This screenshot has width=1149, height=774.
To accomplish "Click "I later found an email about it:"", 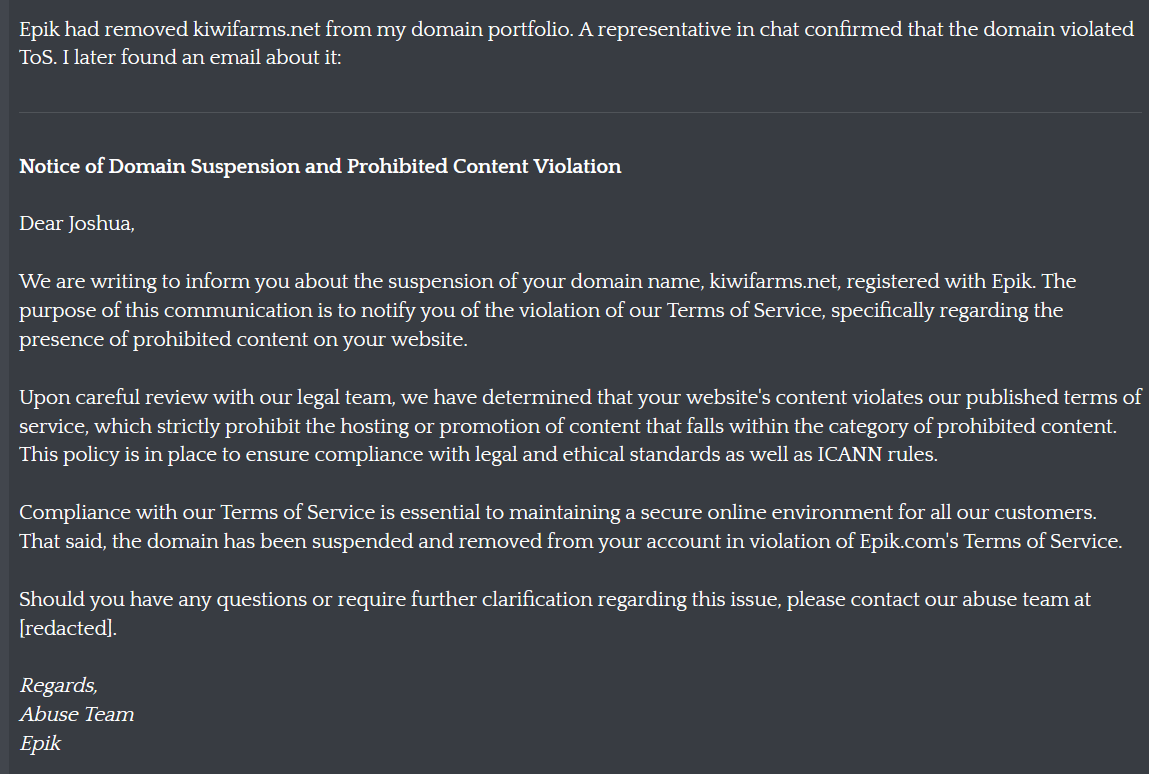I will click(x=202, y=58).
